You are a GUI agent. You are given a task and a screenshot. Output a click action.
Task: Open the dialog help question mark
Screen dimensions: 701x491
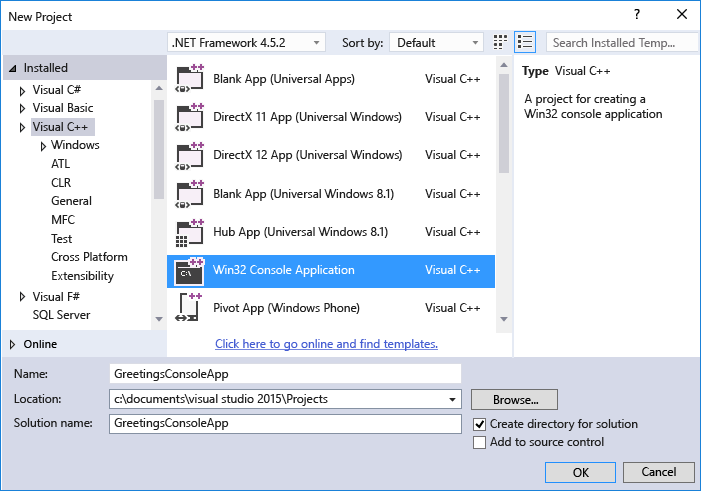click(637, 15)
